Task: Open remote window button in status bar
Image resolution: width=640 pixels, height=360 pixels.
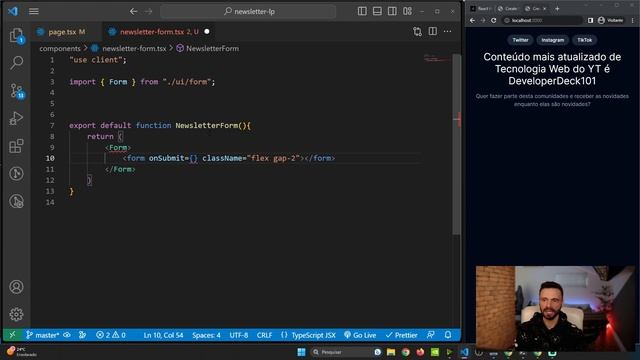Action: pos(12,335)
